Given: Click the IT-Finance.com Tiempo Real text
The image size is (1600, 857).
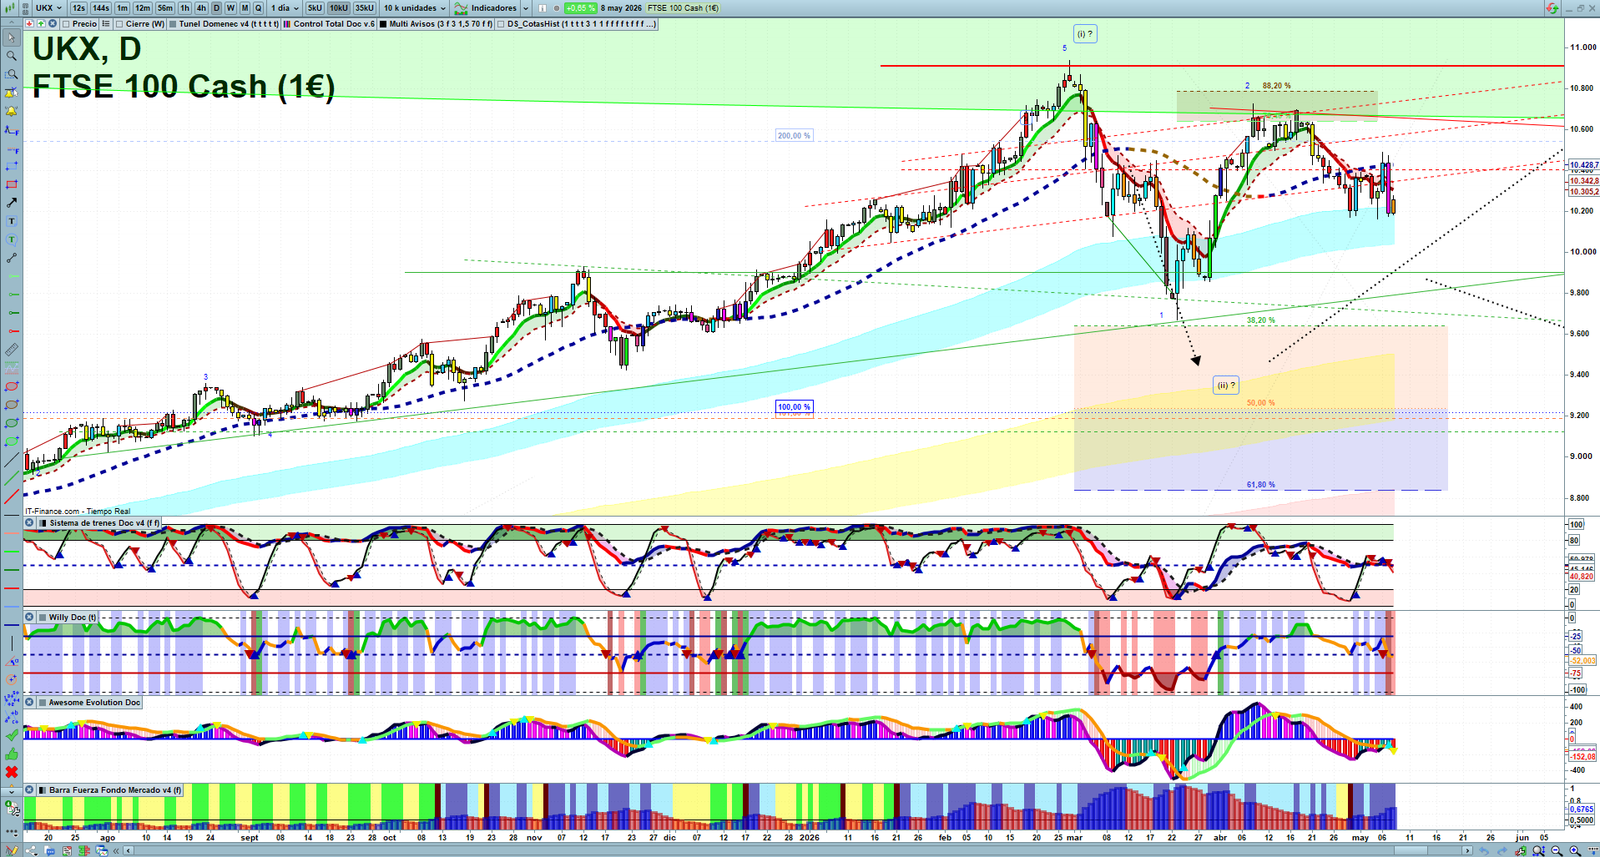Looking at the screenshot, I should click(77, 511).
